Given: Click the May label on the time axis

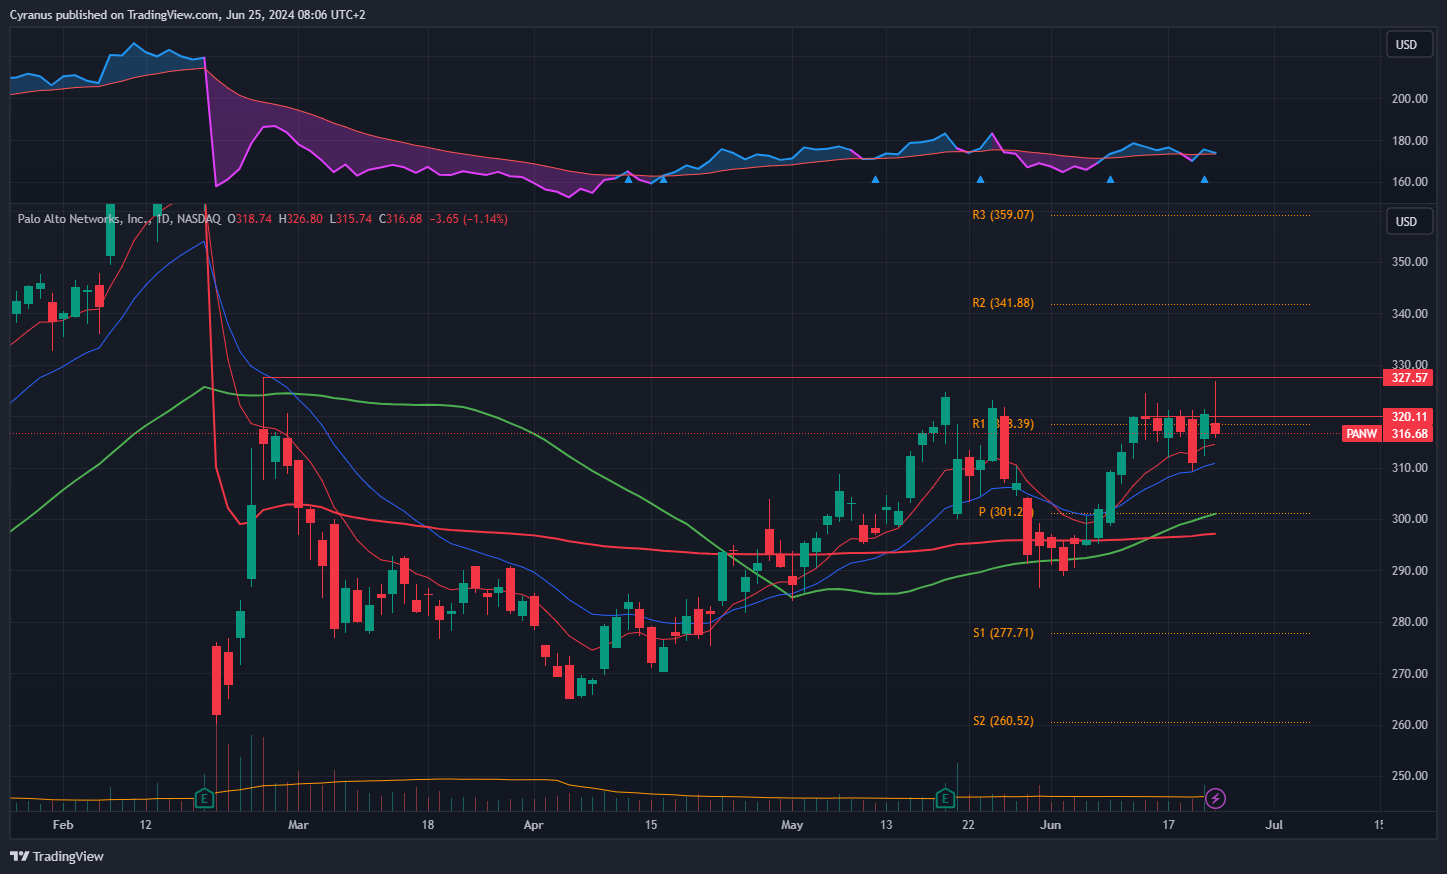Looking at the screenshot, I should [792, 825].
